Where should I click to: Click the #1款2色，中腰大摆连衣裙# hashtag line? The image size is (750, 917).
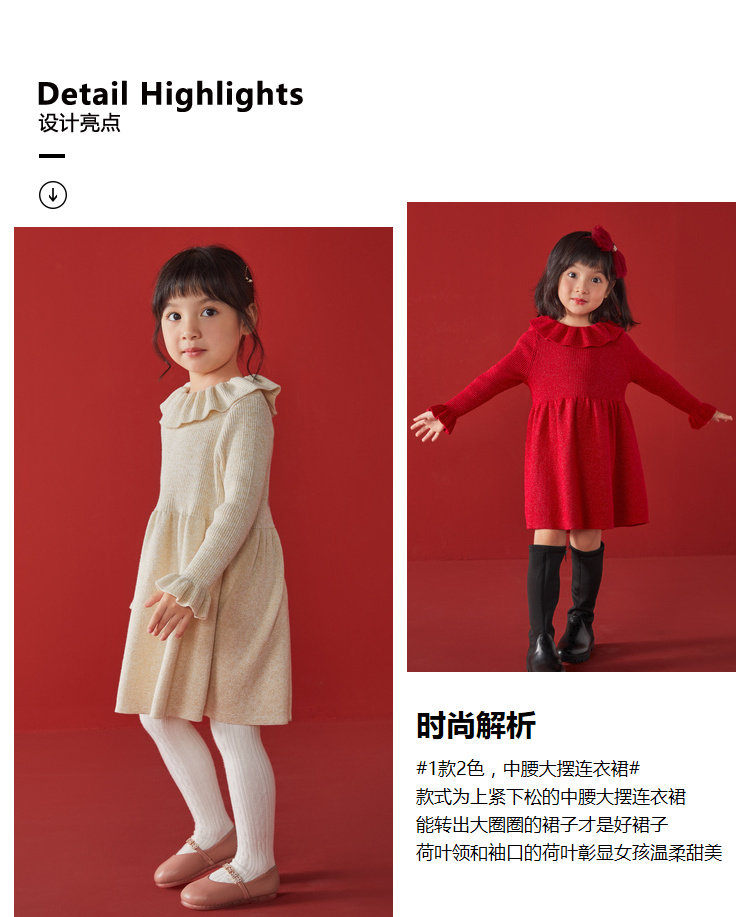[x=528, y=768]
